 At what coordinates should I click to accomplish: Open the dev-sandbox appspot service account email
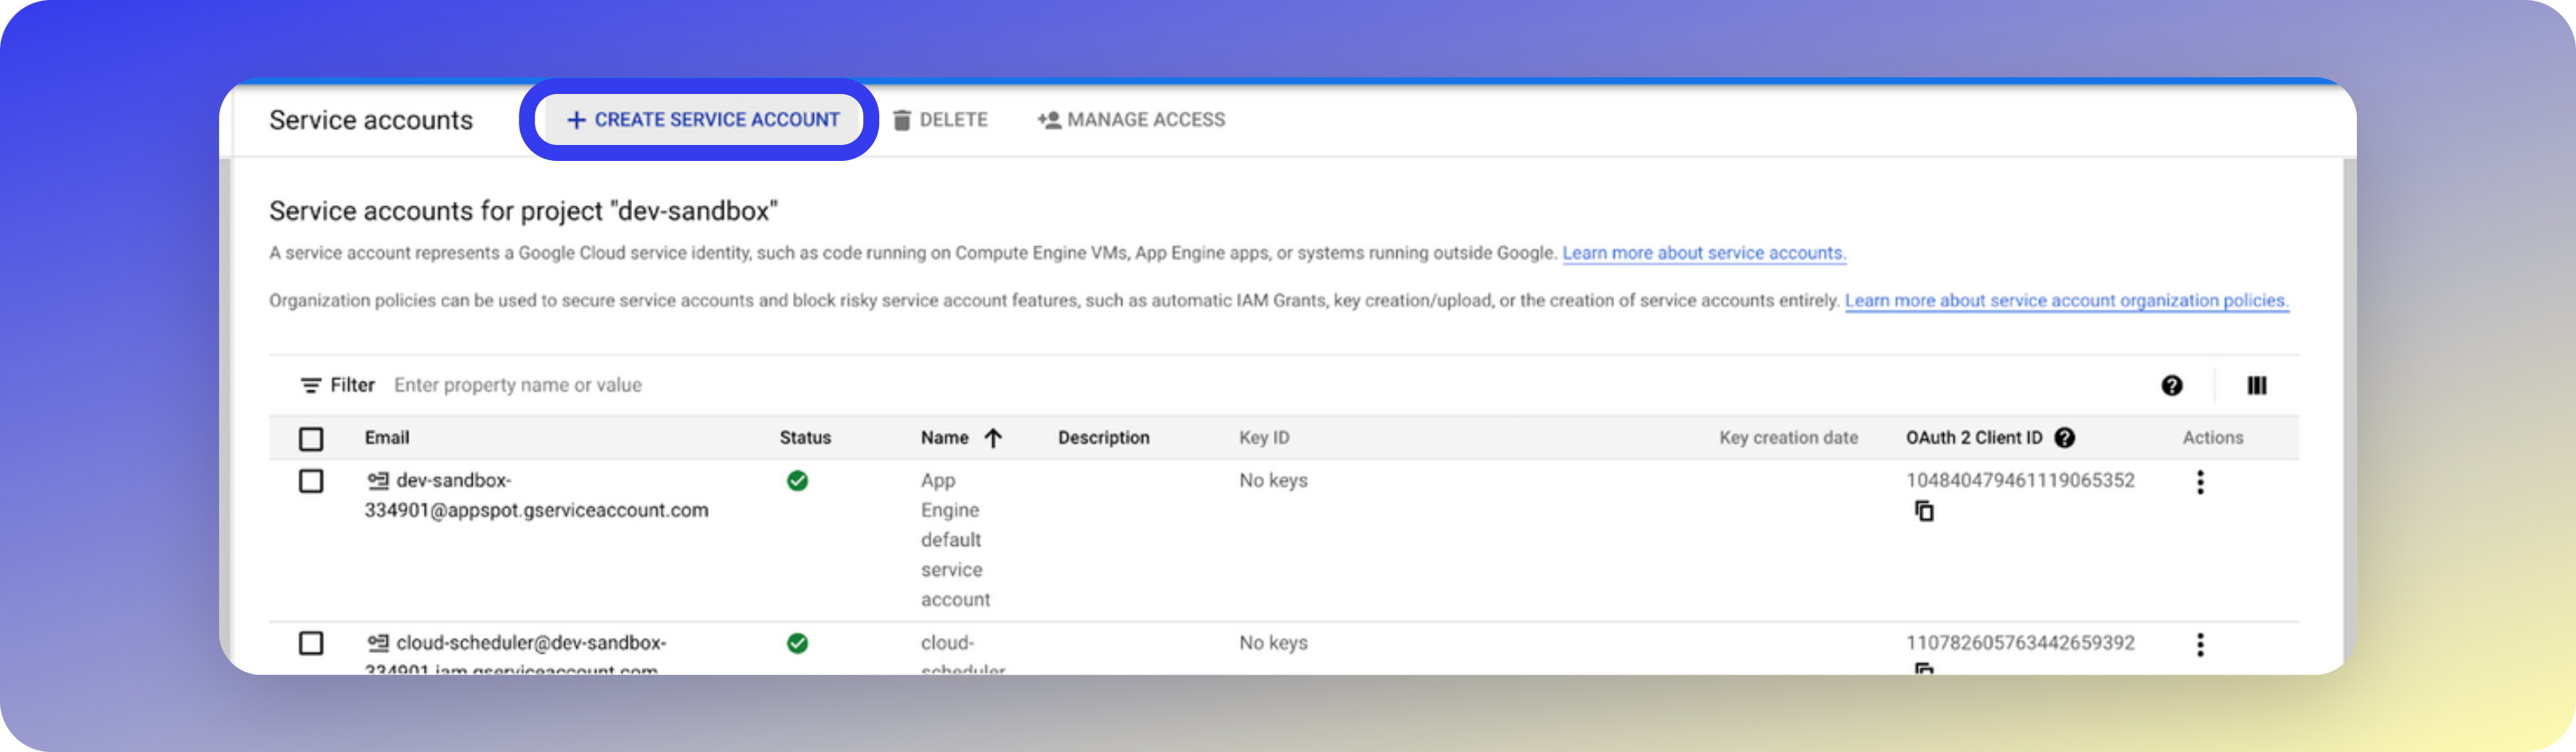pos(536,495)
